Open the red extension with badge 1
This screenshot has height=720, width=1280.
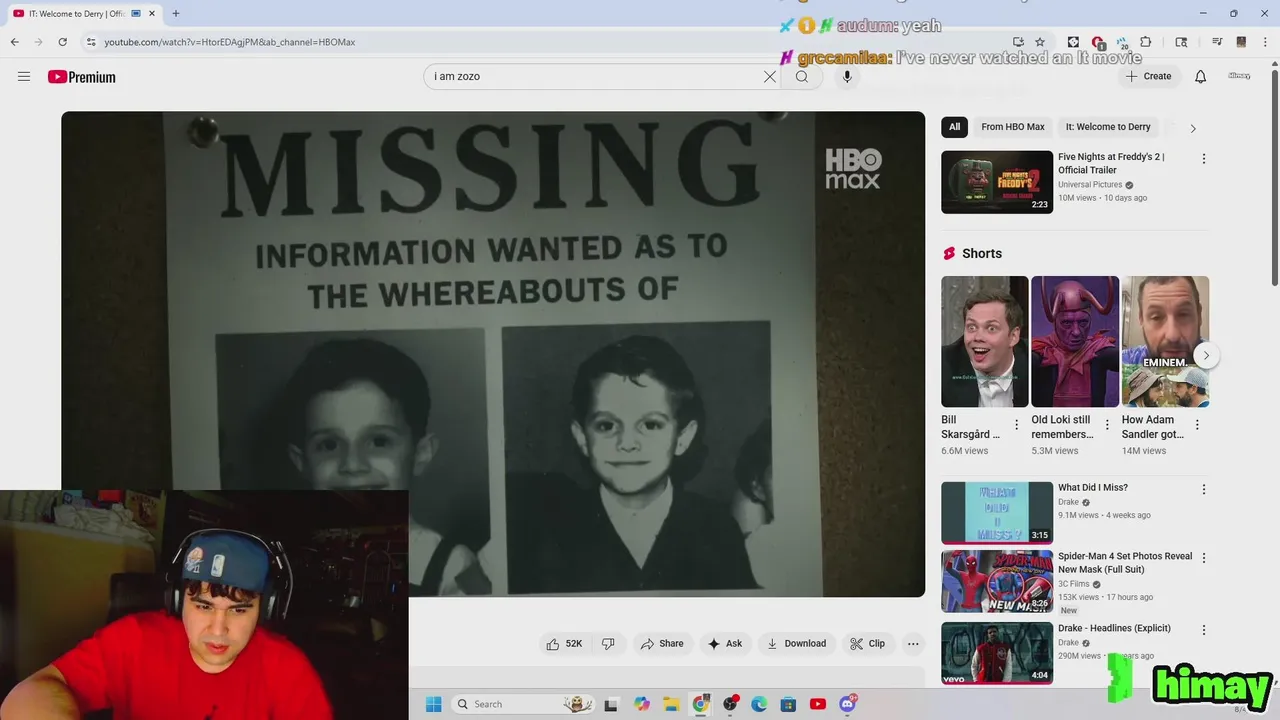pos(1098,42)
